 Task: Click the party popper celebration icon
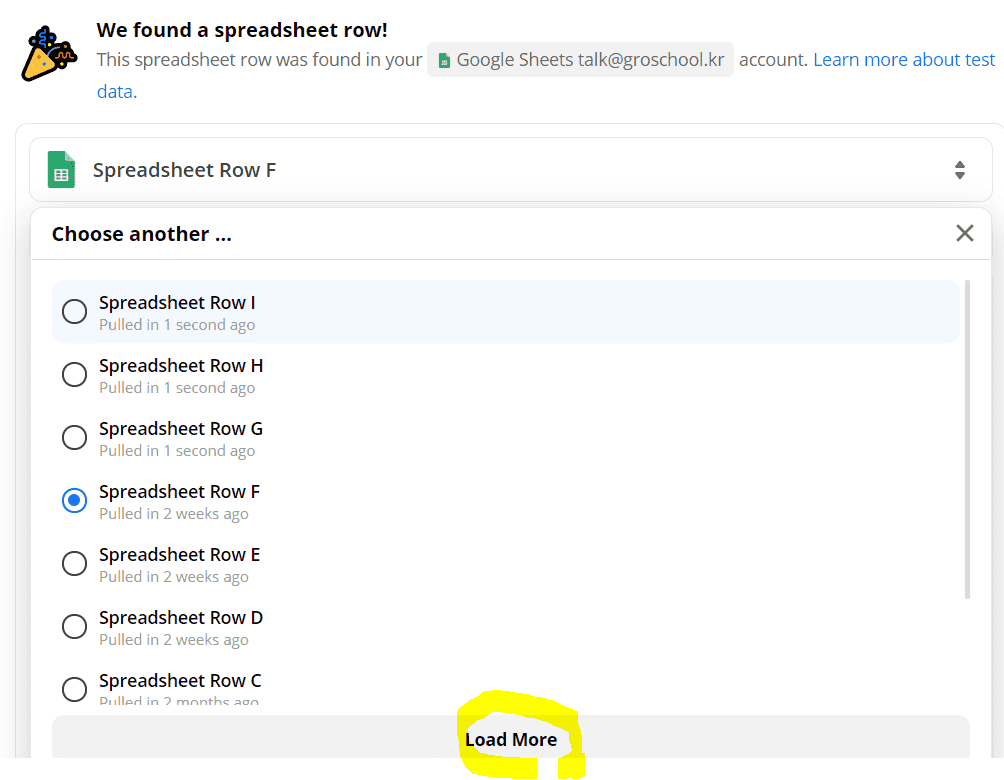49,54
